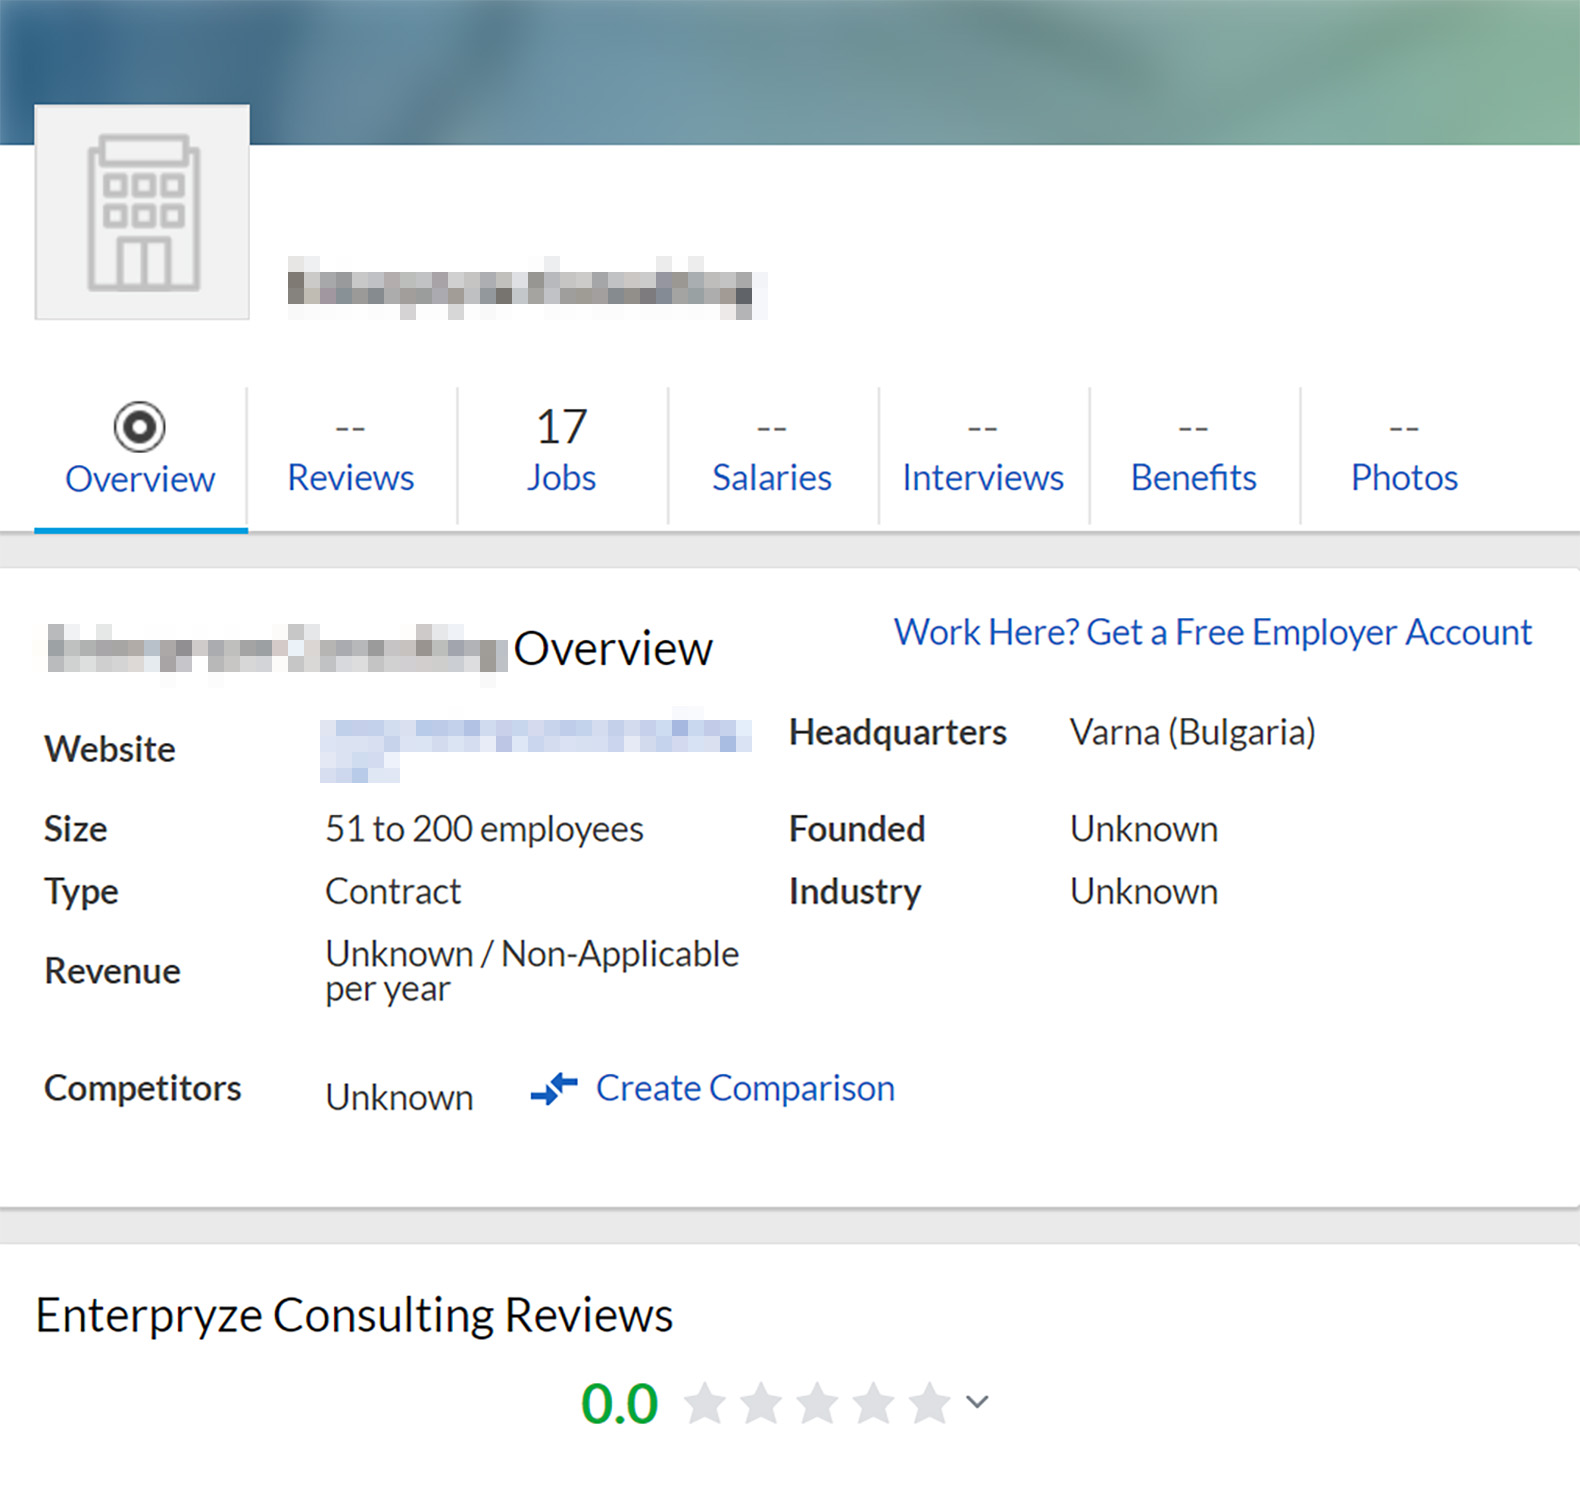
Task: Expand the rating details chevron
Action: click(x=977, y=1402)
